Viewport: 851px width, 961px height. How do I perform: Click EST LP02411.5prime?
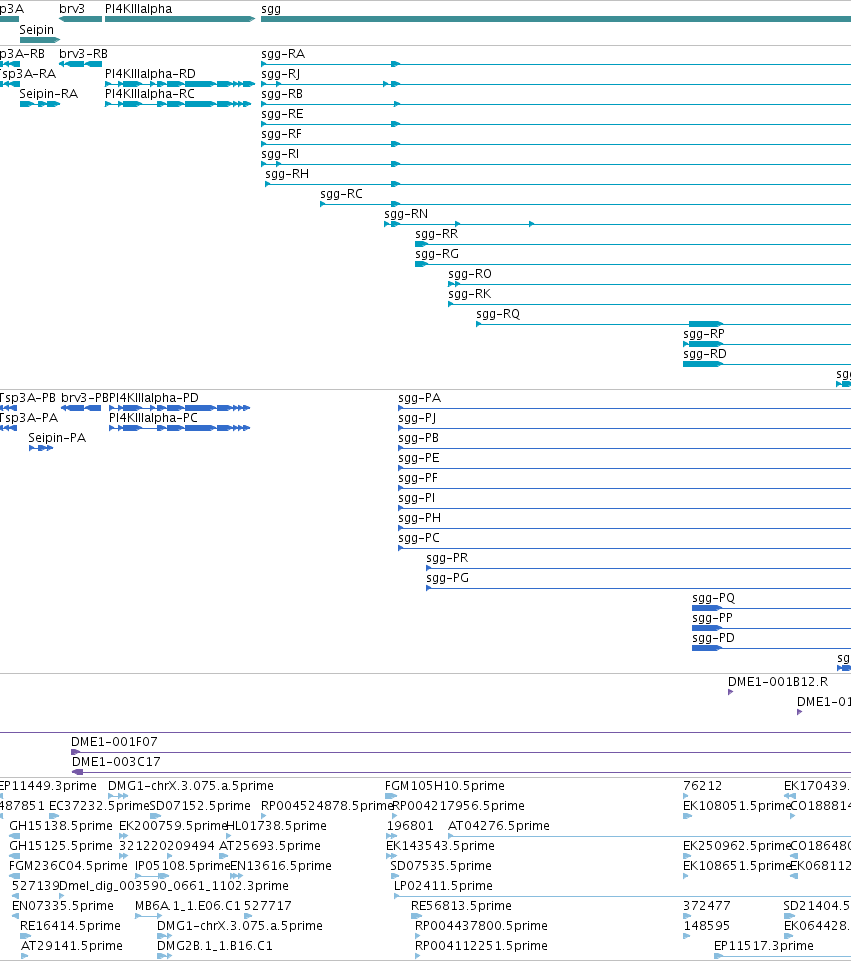click(x=622, y=896)
